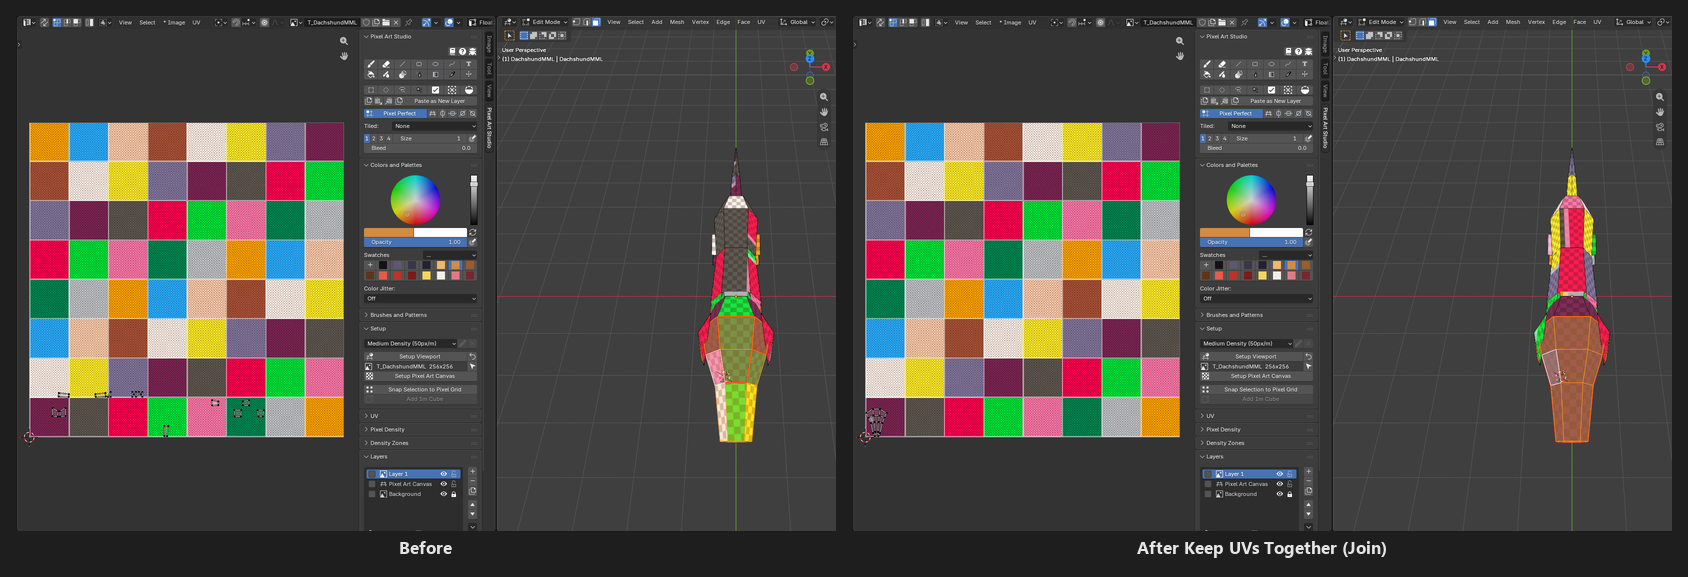Toggle Pixel Perfect in the Before panel
The width and height of the screenshot is (1688, 577).
pyautogui.click(x=395, y=113)
